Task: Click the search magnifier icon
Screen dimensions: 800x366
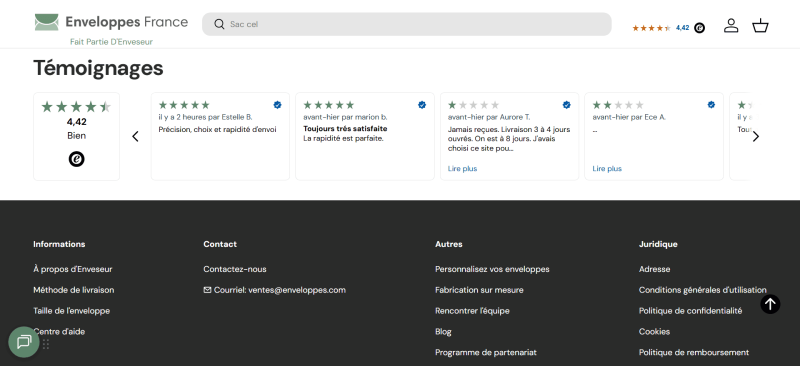Action: point(219,24)
